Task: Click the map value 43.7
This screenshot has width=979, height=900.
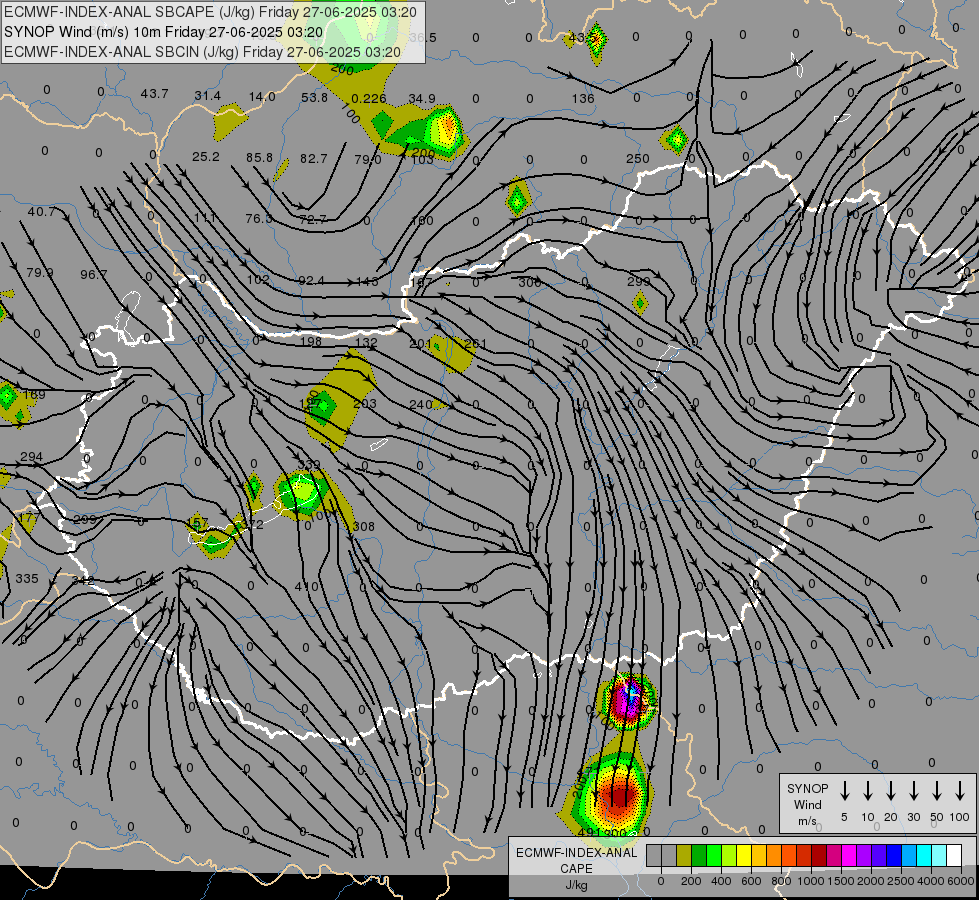Action: pos(154,94)
